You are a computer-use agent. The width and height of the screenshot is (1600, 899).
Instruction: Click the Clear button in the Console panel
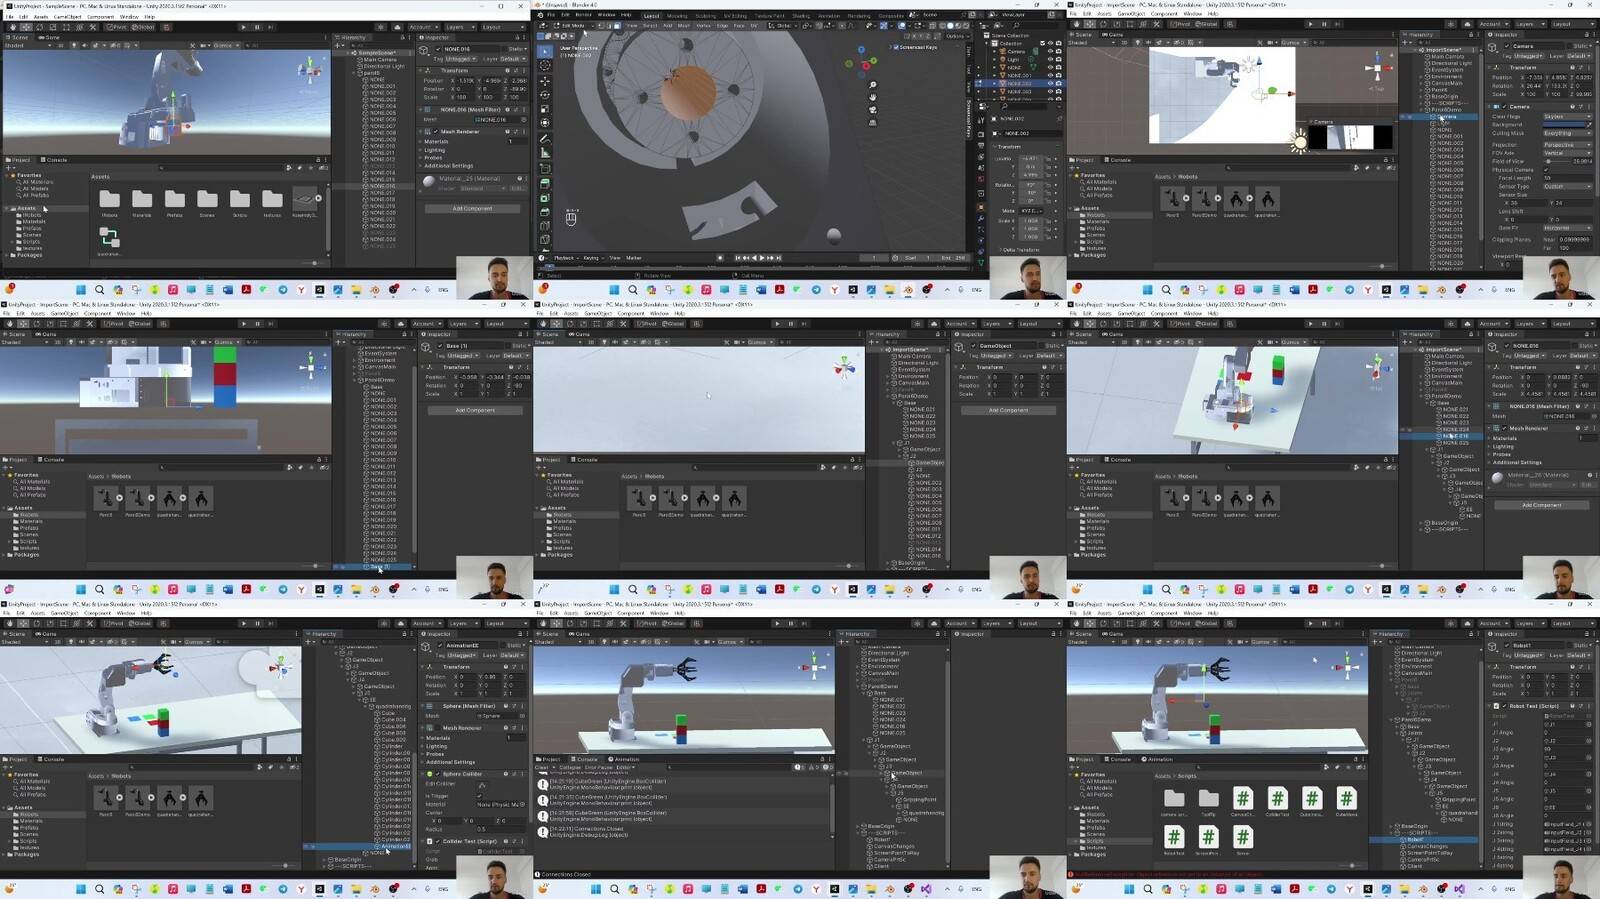[x=542, y=767]
